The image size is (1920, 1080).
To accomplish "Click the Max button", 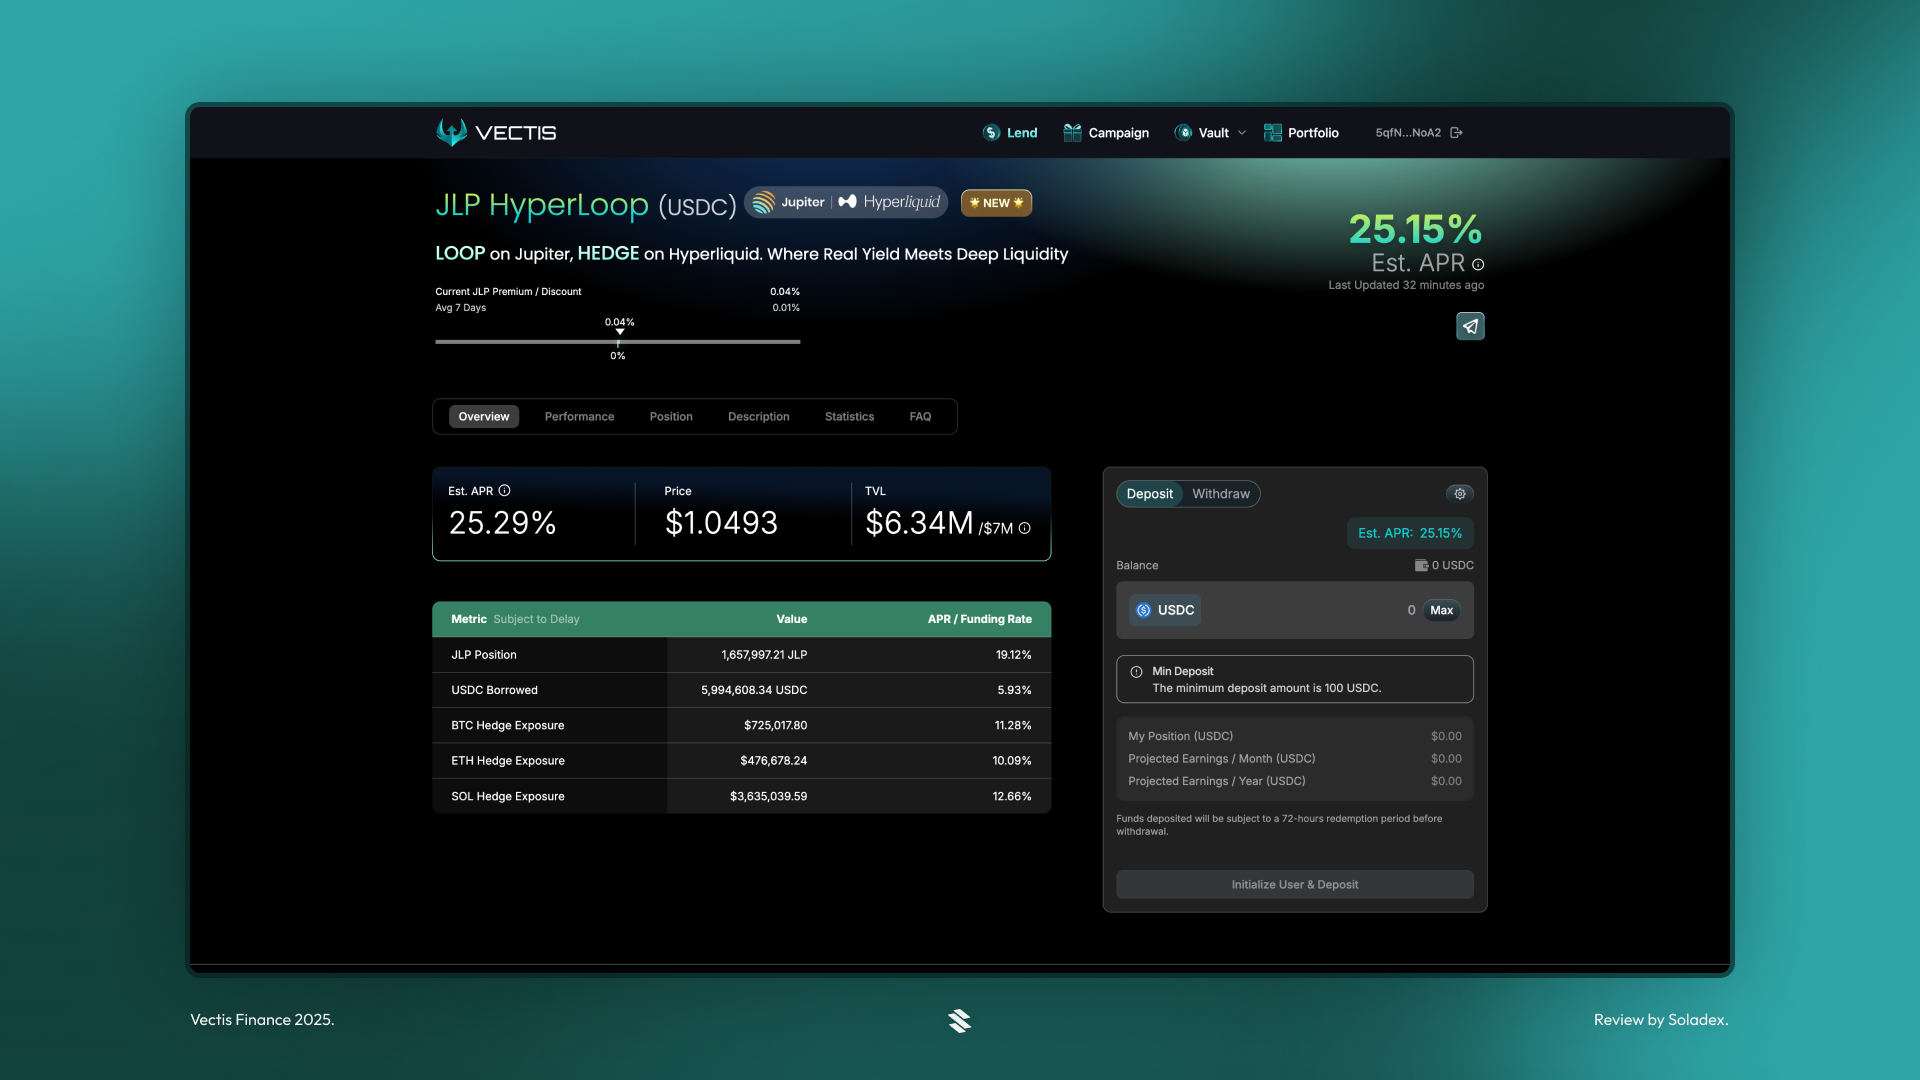I will pyautogui.click(x=1442, y=610).
